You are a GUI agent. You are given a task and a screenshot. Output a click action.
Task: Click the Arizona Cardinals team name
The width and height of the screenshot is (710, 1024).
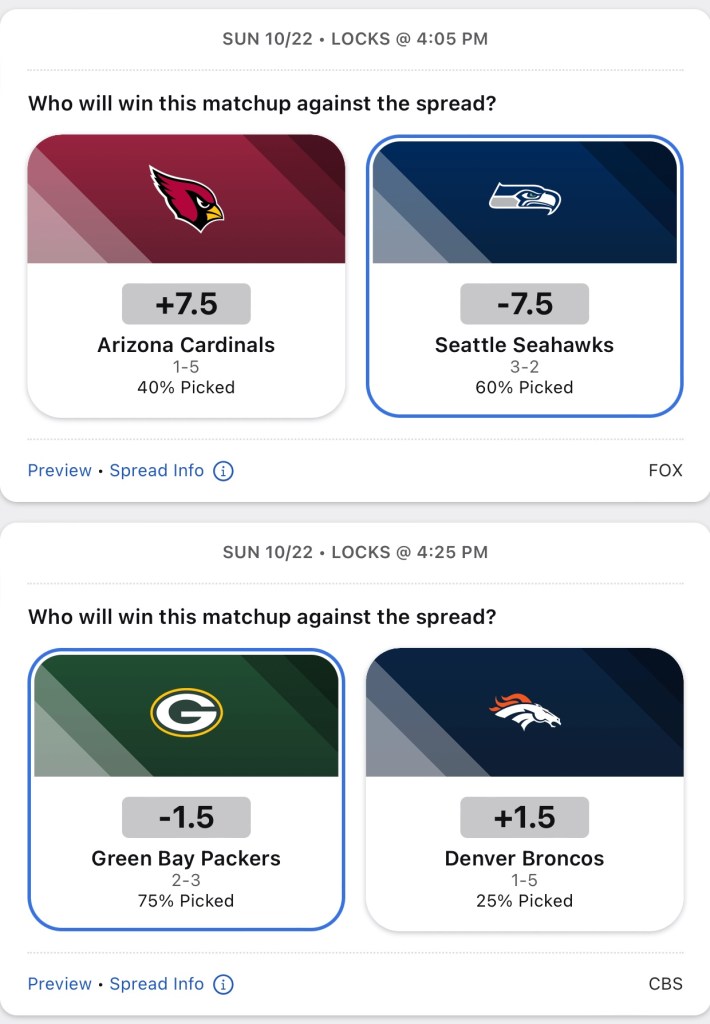[x=186, y=345]
